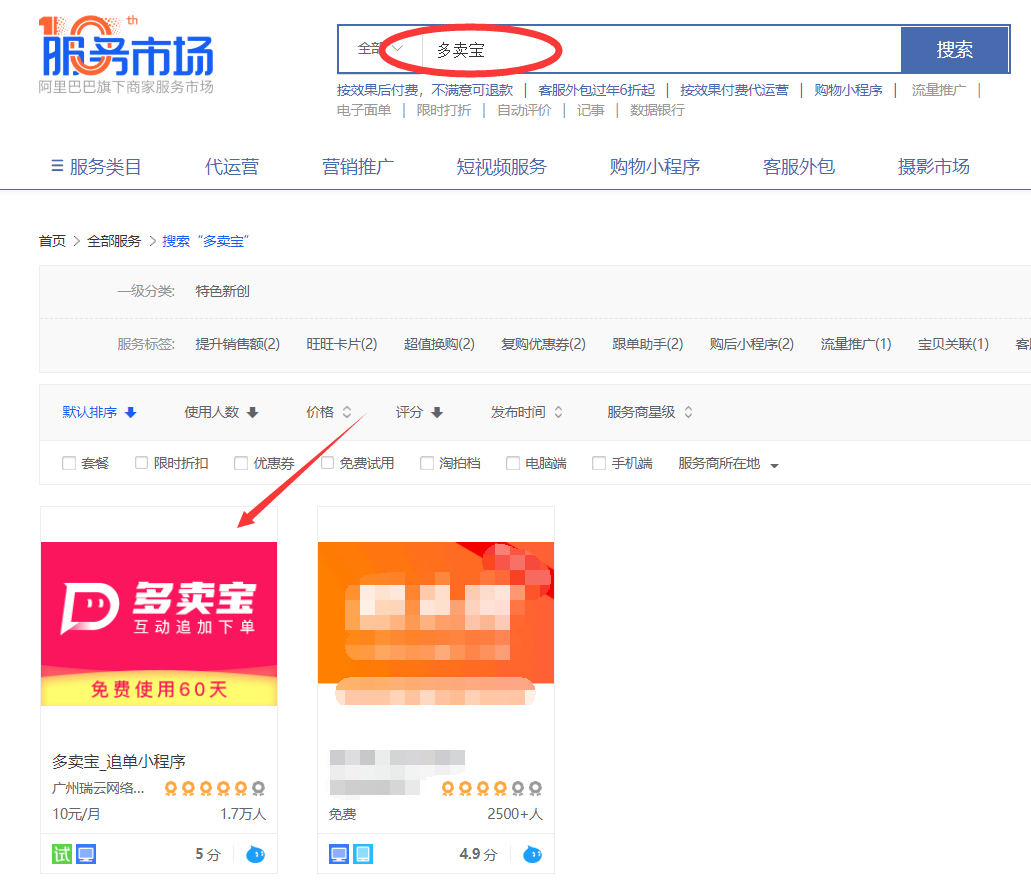Sort results by 评分
This screenshot has height=884, width=1031.
tap(409, 412)
